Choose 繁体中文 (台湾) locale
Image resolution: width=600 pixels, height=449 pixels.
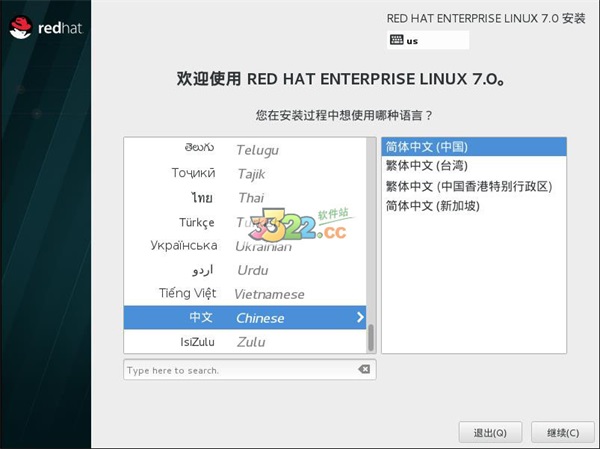click(474, 166)
